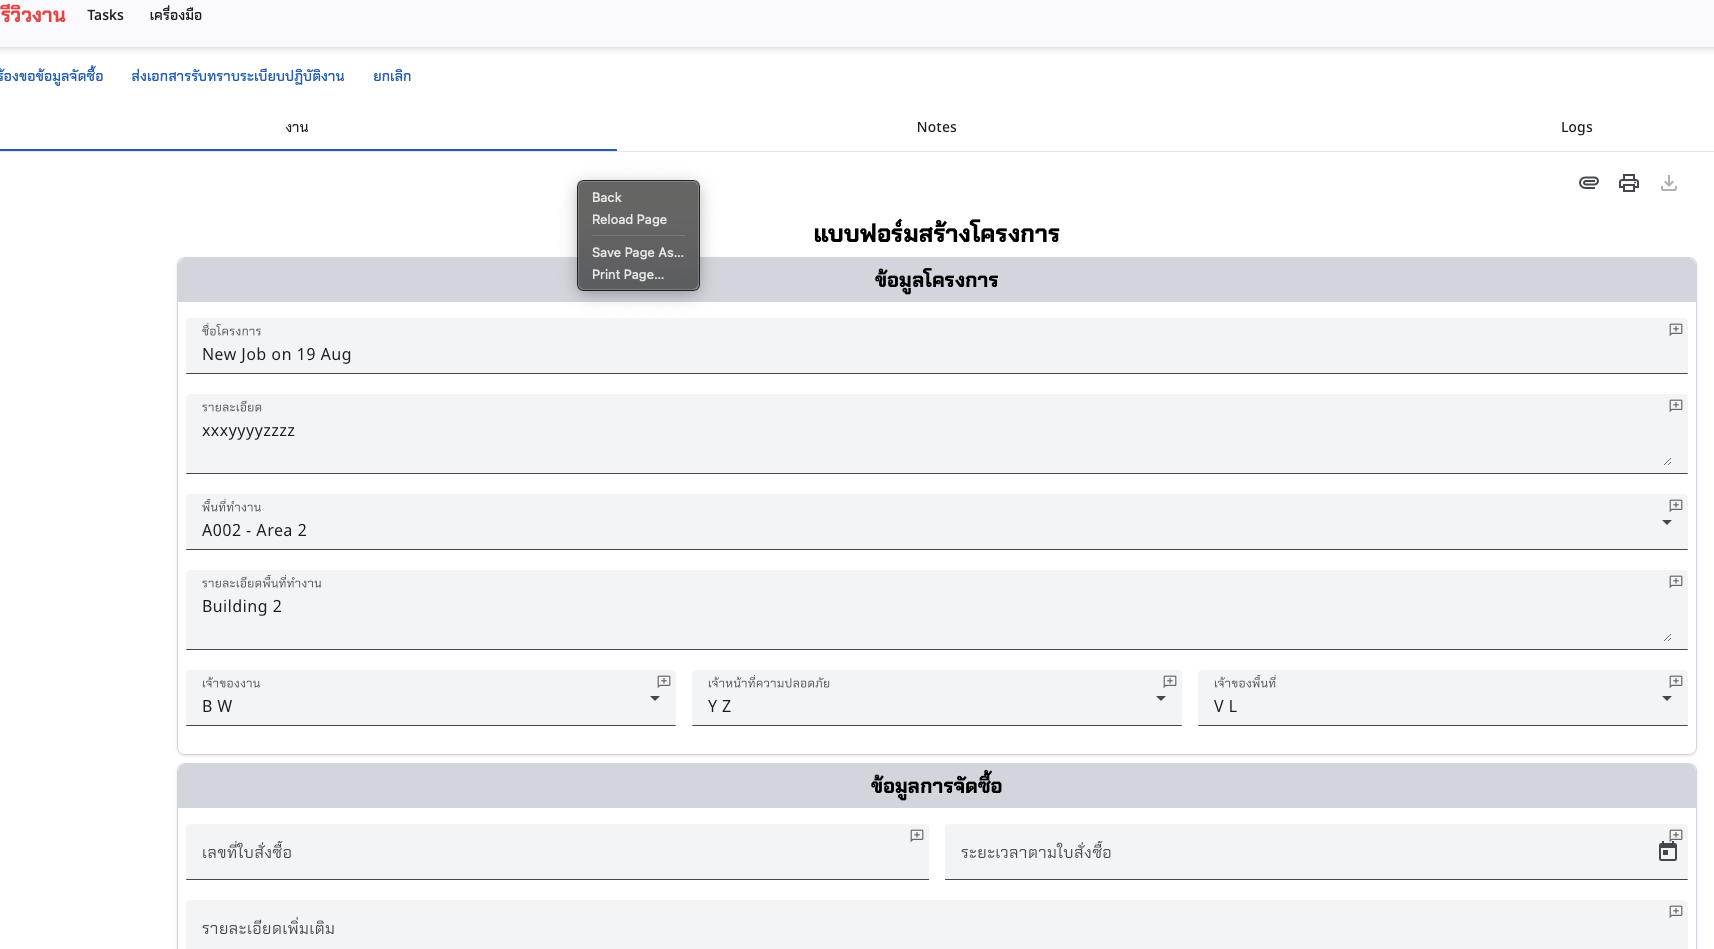The height and width of the screenshot is (949, 1714).
Task: Click the ส่งเอกสารรับทราบระเบียบปฏิบัติงาน link
Action: (239, 76)
